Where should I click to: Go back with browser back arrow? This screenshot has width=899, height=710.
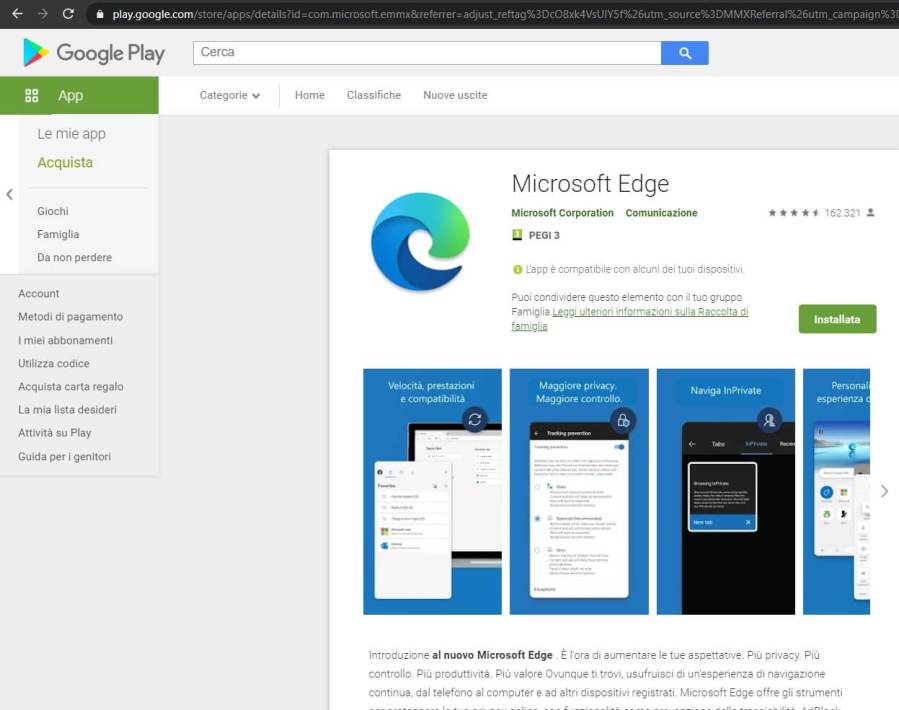point(17,14)
